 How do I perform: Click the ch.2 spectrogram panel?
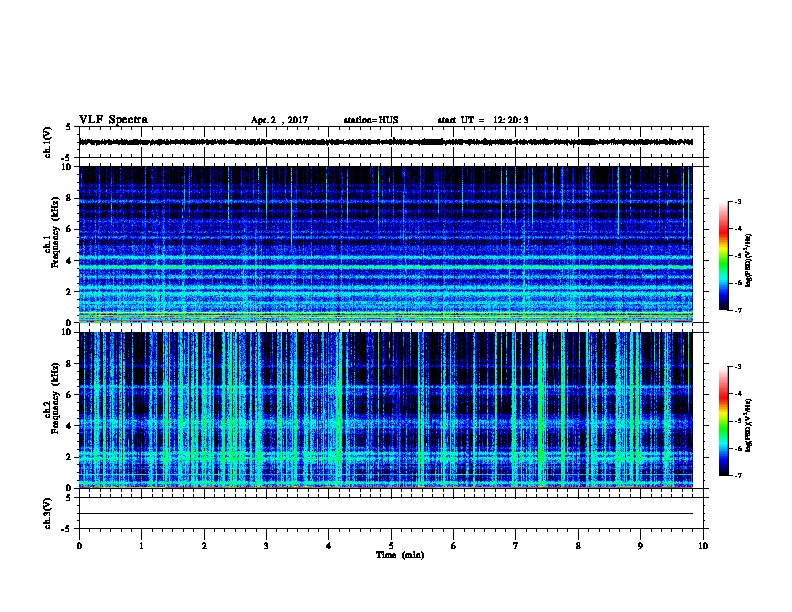386,410
